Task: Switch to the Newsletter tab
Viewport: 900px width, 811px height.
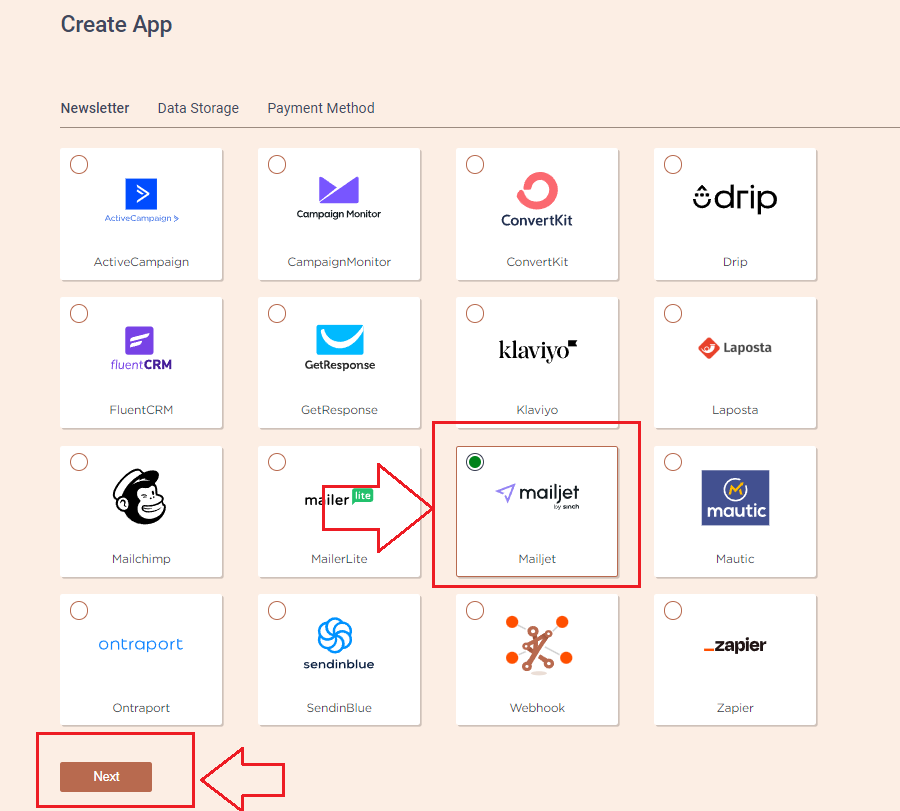Action: tap(95, 108)
